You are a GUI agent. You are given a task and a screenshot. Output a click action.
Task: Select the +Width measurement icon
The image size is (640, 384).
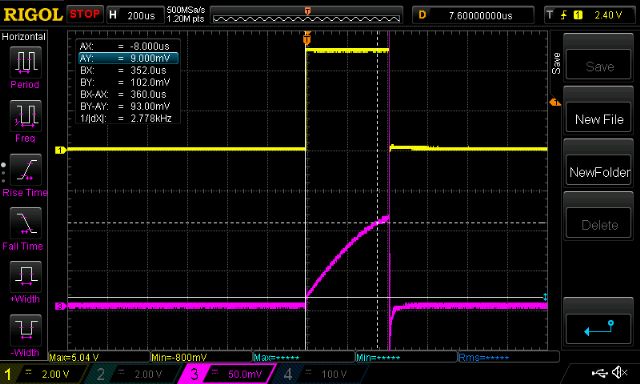pyautogui.click(x=25, y=277)
